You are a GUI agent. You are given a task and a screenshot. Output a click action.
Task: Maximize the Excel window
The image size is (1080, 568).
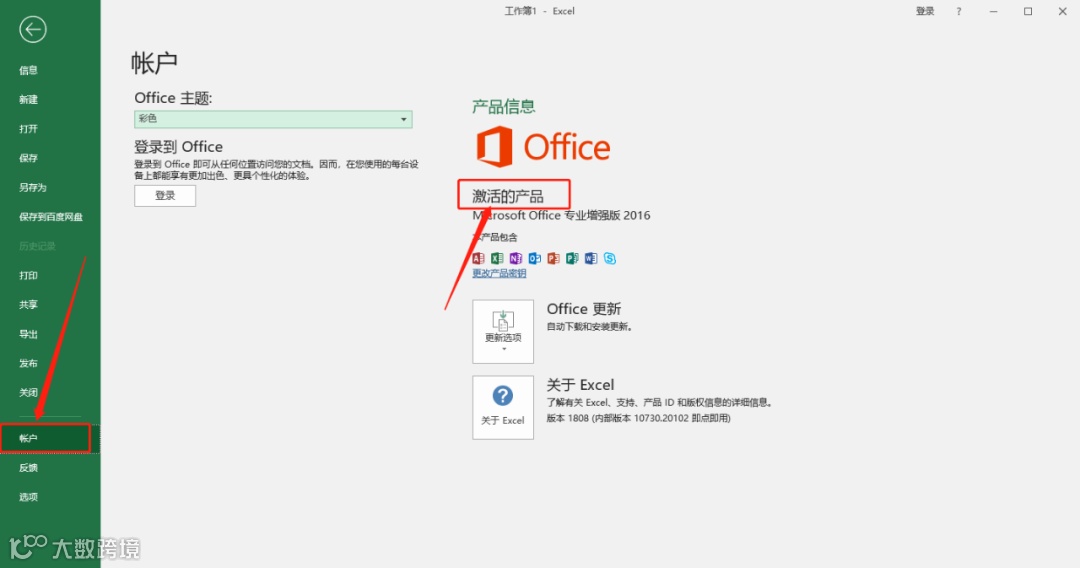pyautogui.click(x=1028, y=11)
